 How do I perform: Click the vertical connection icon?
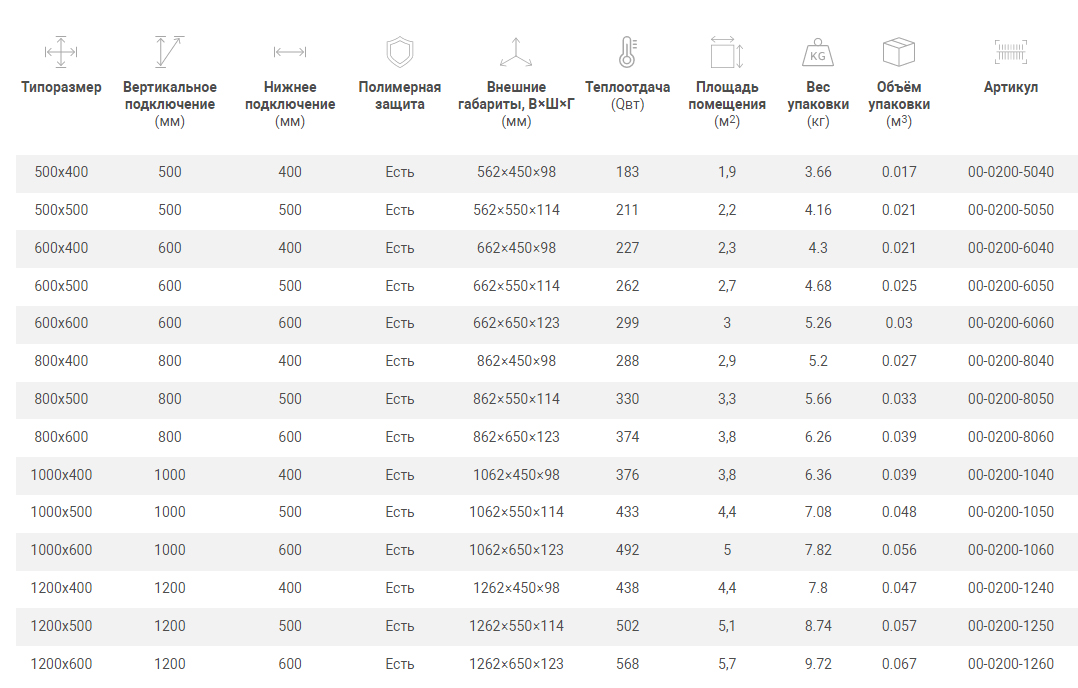170,52
